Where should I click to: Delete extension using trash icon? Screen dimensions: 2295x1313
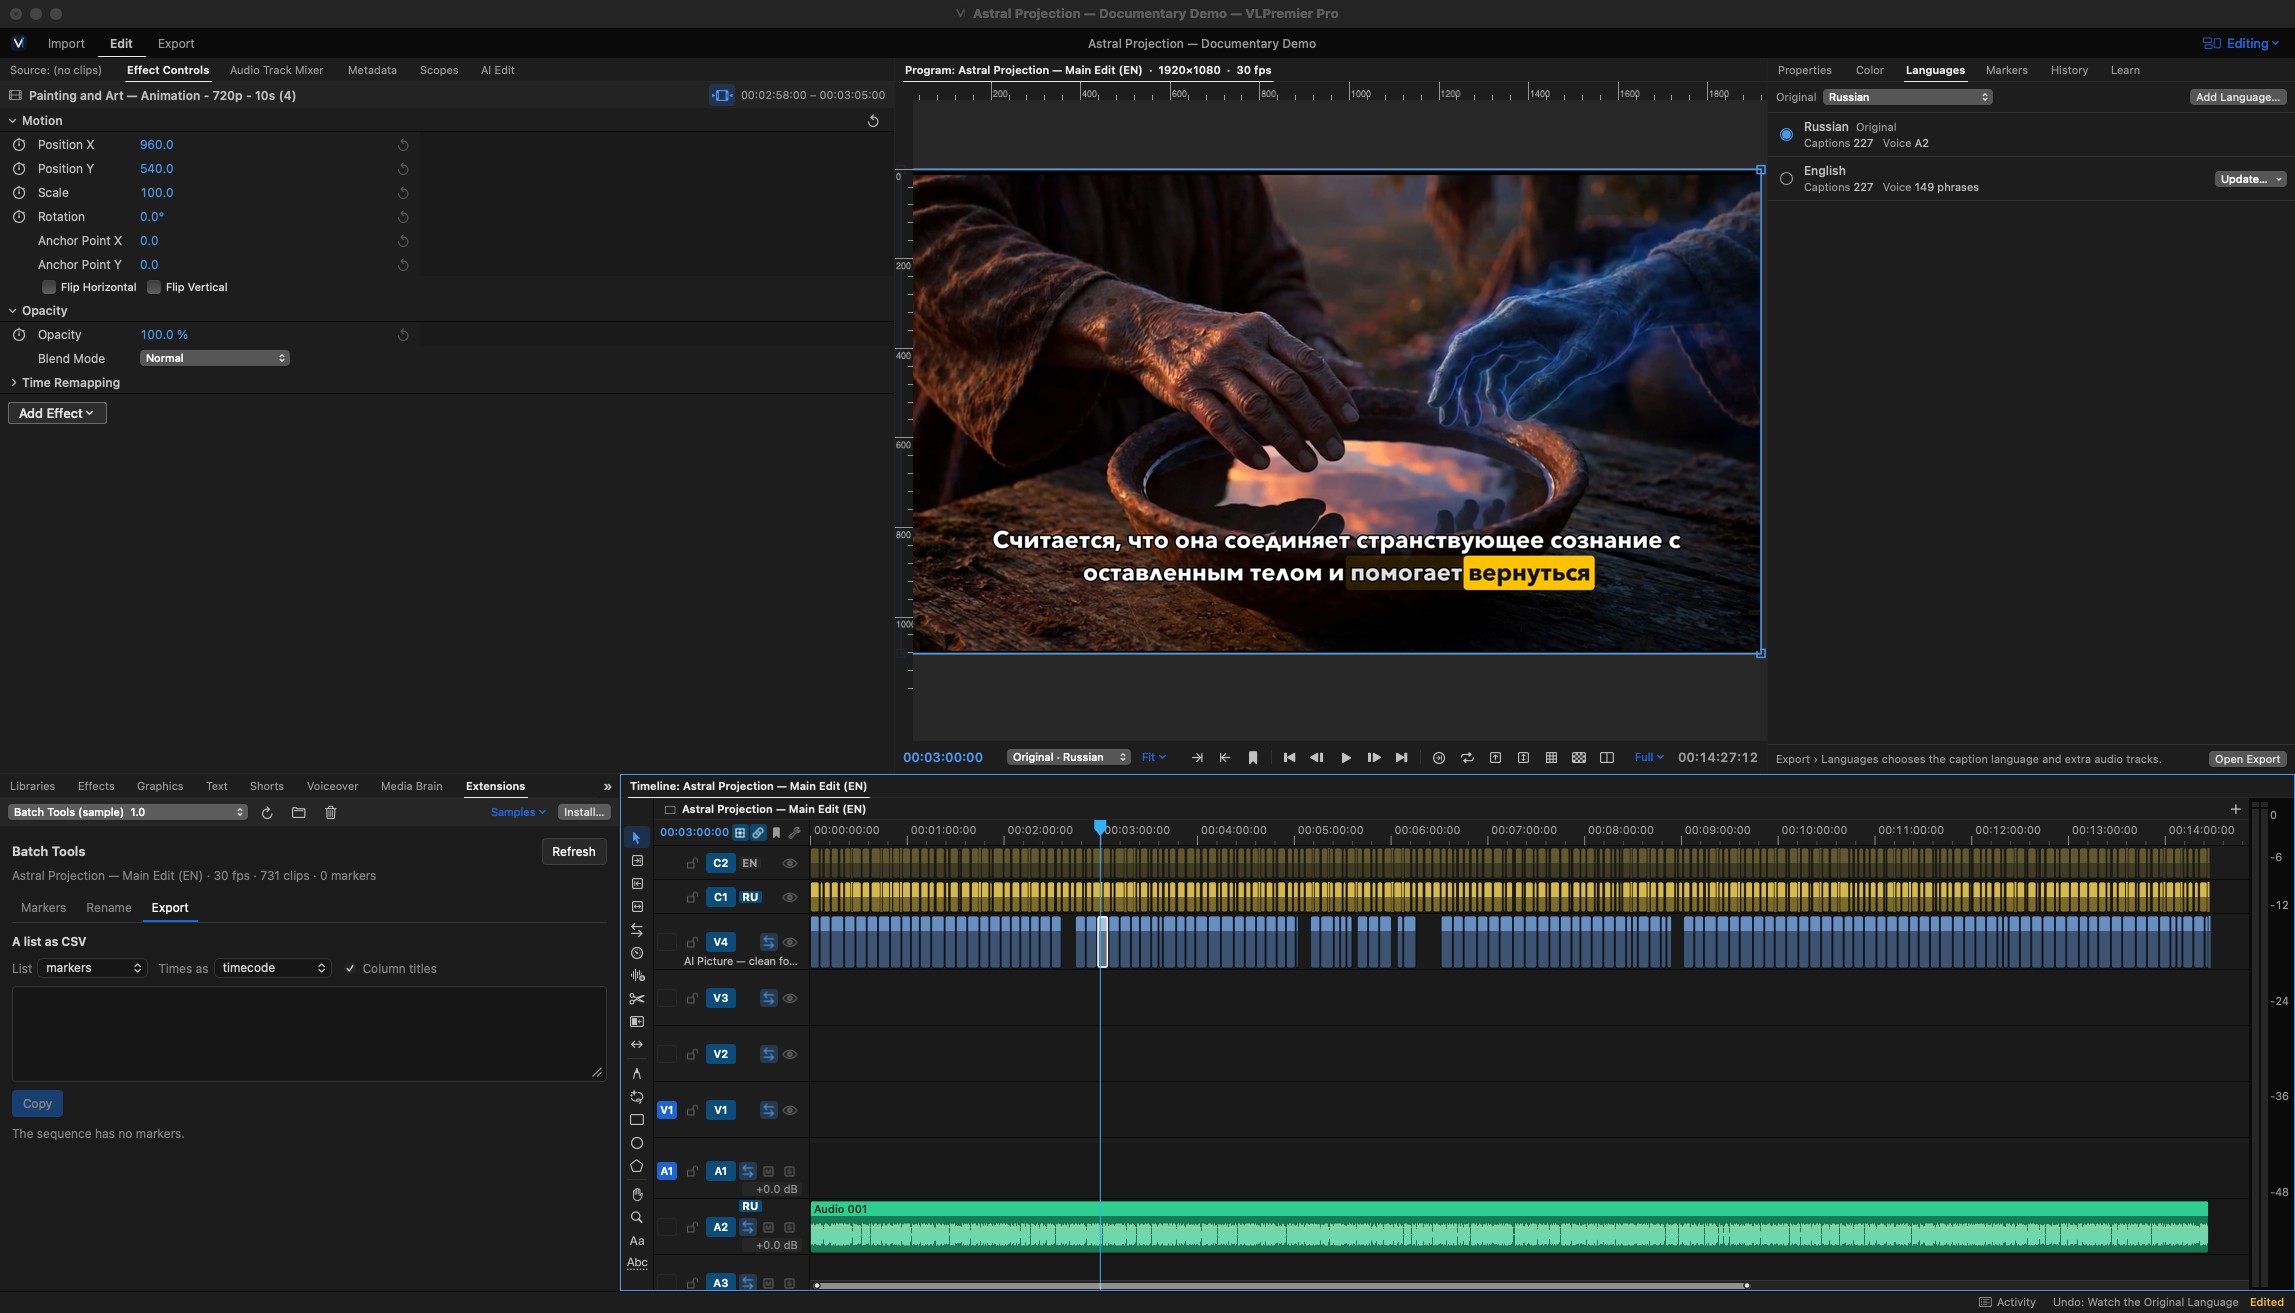coord(331,812)
